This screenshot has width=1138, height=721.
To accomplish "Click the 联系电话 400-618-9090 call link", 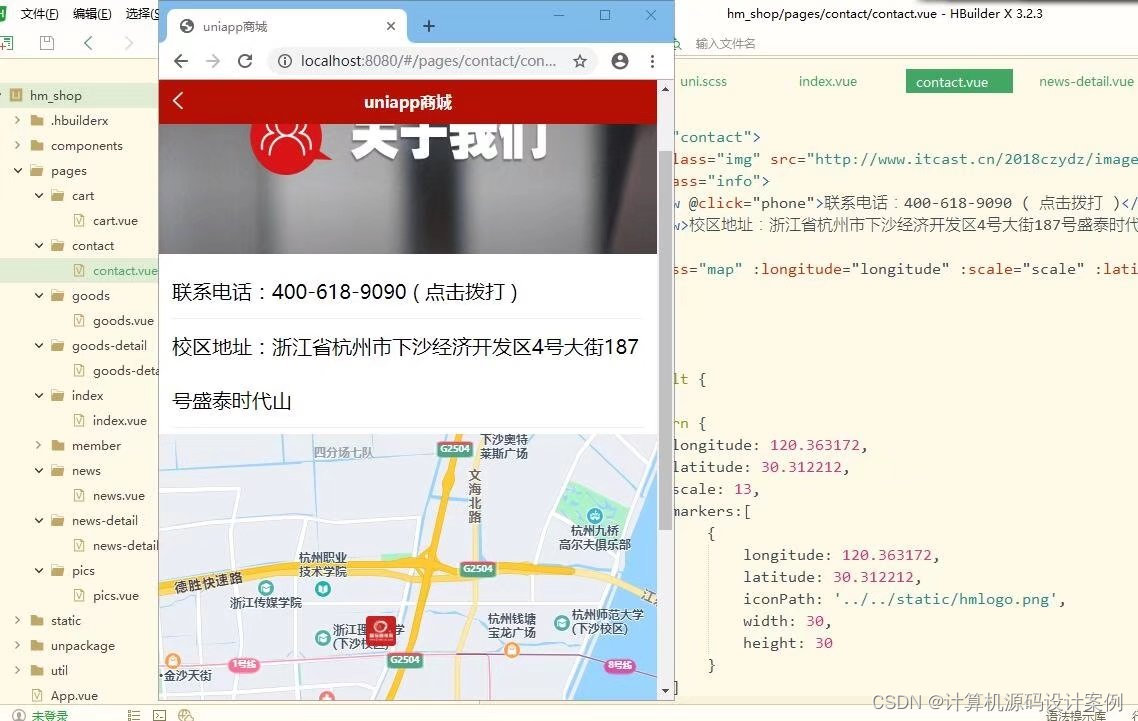I will coord(345,292).
